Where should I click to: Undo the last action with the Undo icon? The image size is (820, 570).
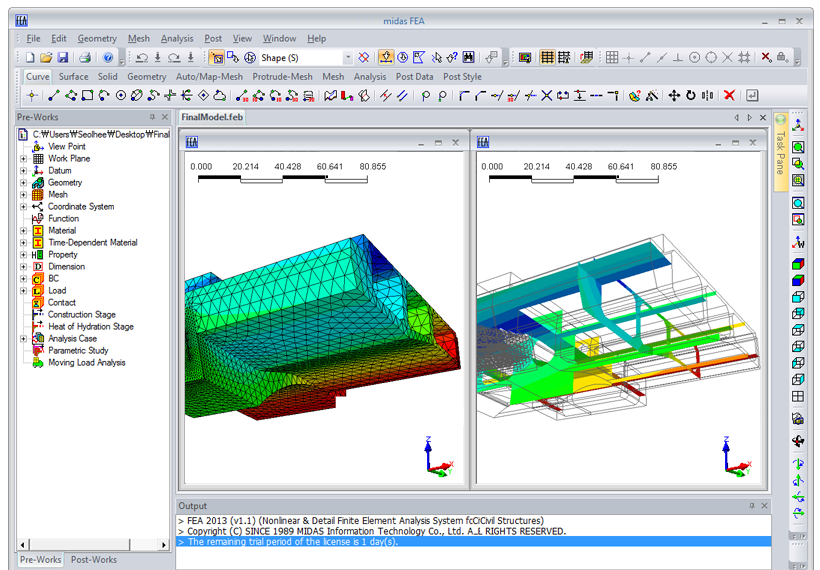pyautogui.click(x=141, y=58)
